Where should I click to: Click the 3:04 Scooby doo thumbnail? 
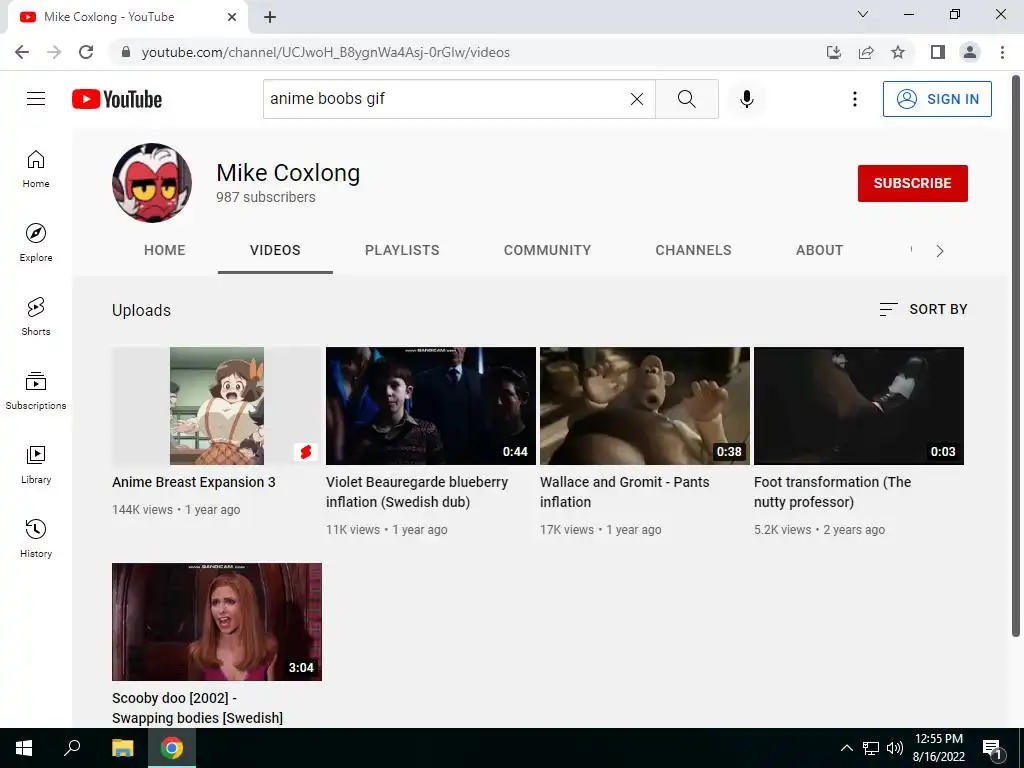[x=217, y=622]
